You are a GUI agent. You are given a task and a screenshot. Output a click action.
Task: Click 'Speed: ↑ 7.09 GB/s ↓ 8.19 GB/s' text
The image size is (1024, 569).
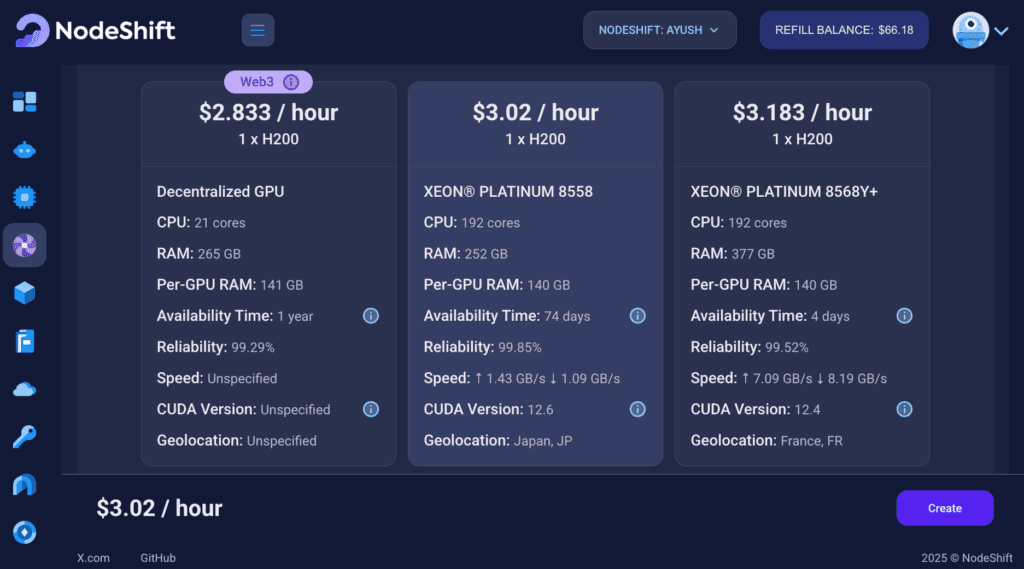(x=789, y=379)
